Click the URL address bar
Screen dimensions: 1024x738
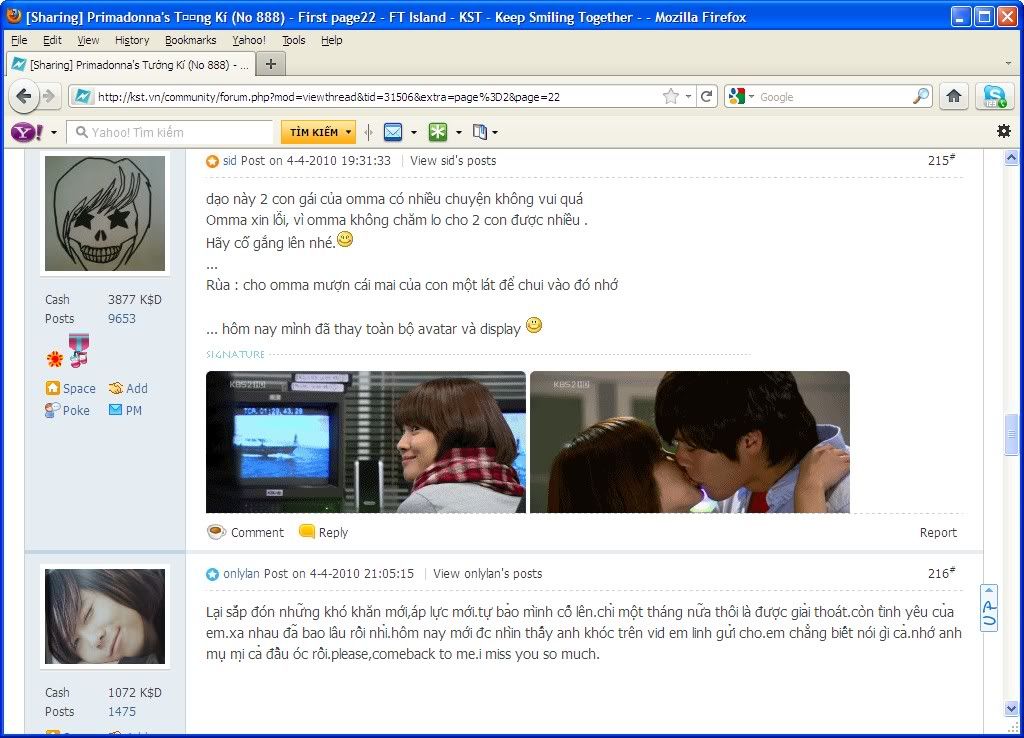pos(379,97)
